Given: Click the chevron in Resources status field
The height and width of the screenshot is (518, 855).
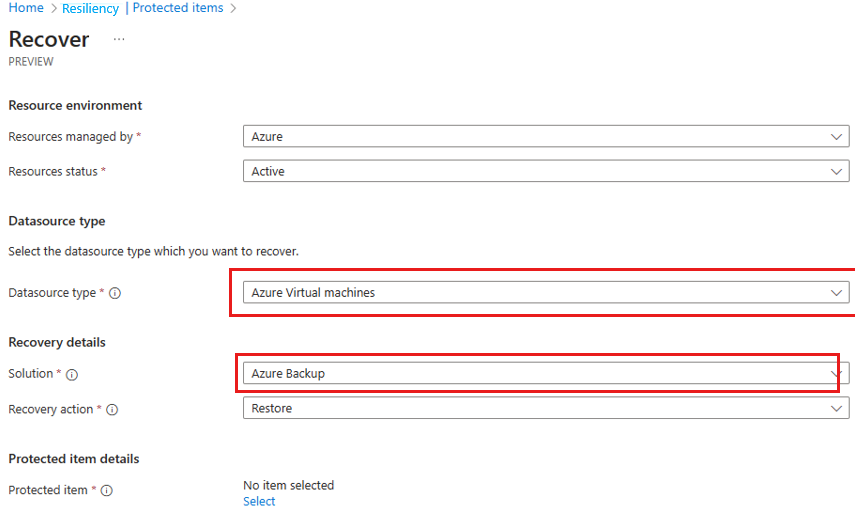Looking at the screenshot, I should coord(836,172).
